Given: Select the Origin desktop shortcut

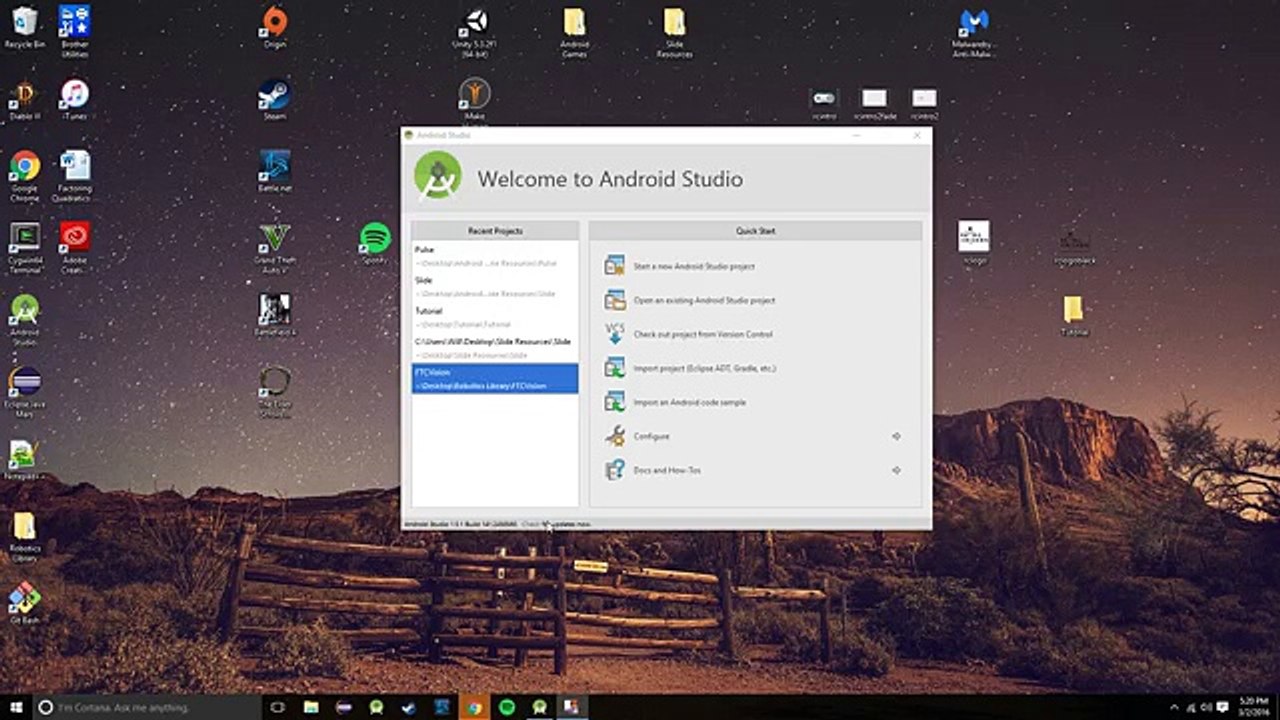Looking at the screenshot, I should pos(274,27).
